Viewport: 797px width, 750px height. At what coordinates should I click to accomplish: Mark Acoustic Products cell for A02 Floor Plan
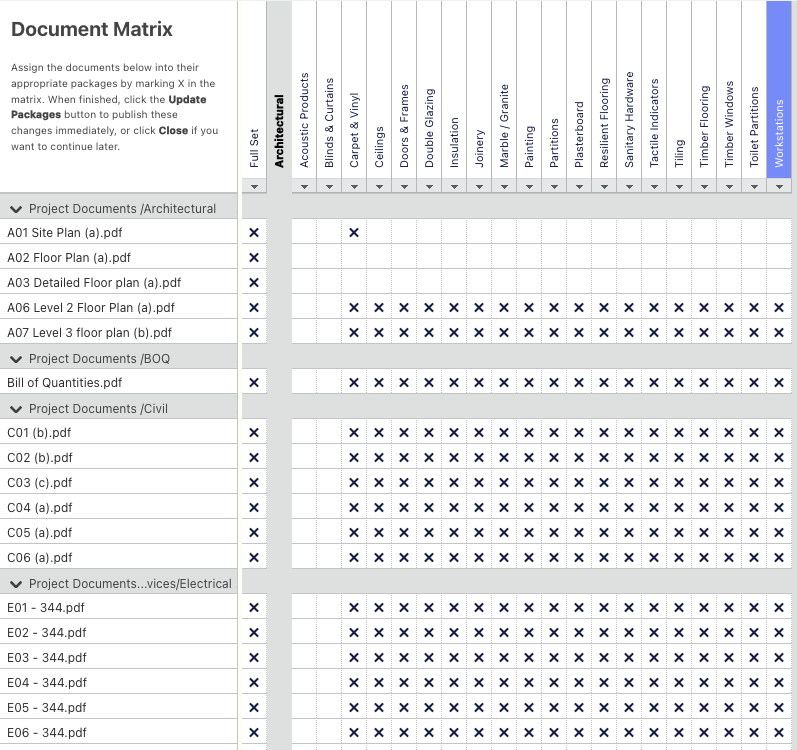pyautogui.click(x=304, y=258)
